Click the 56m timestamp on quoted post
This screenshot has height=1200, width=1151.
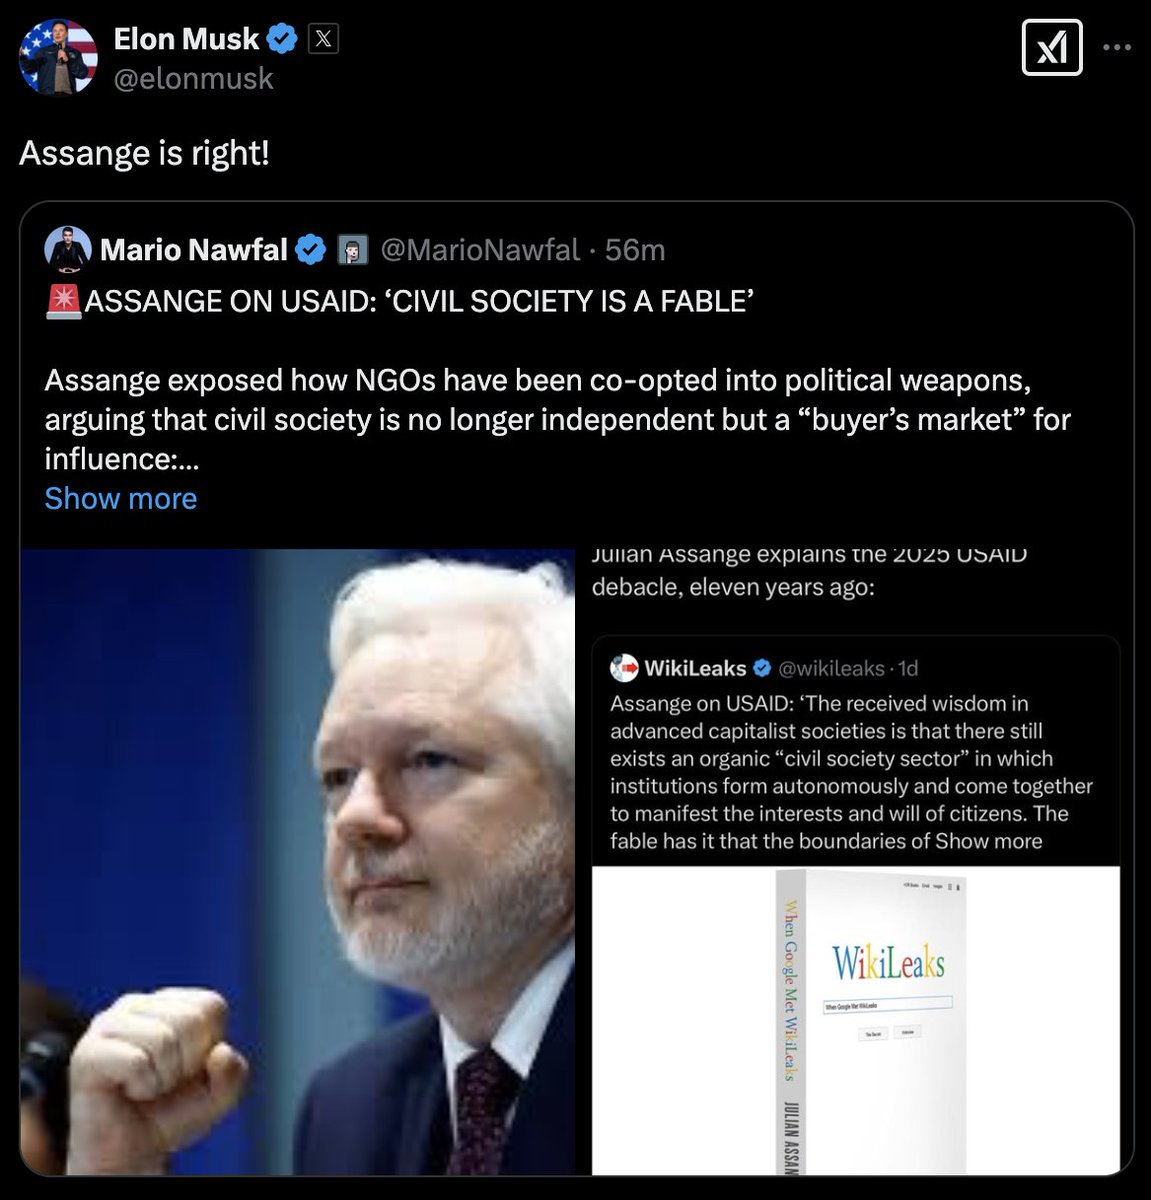click(635, 249)
